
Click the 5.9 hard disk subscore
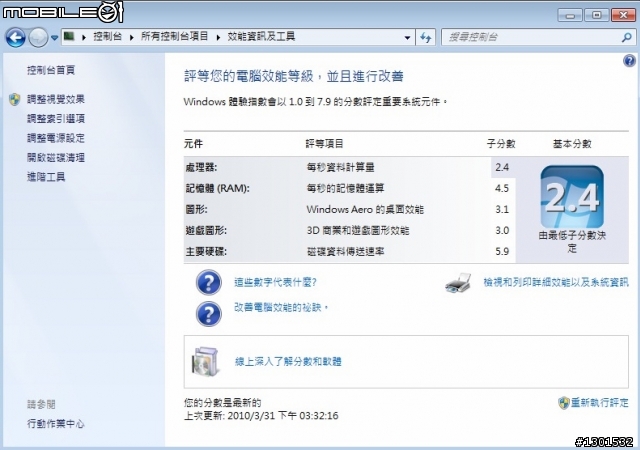(x=502, y=252)
